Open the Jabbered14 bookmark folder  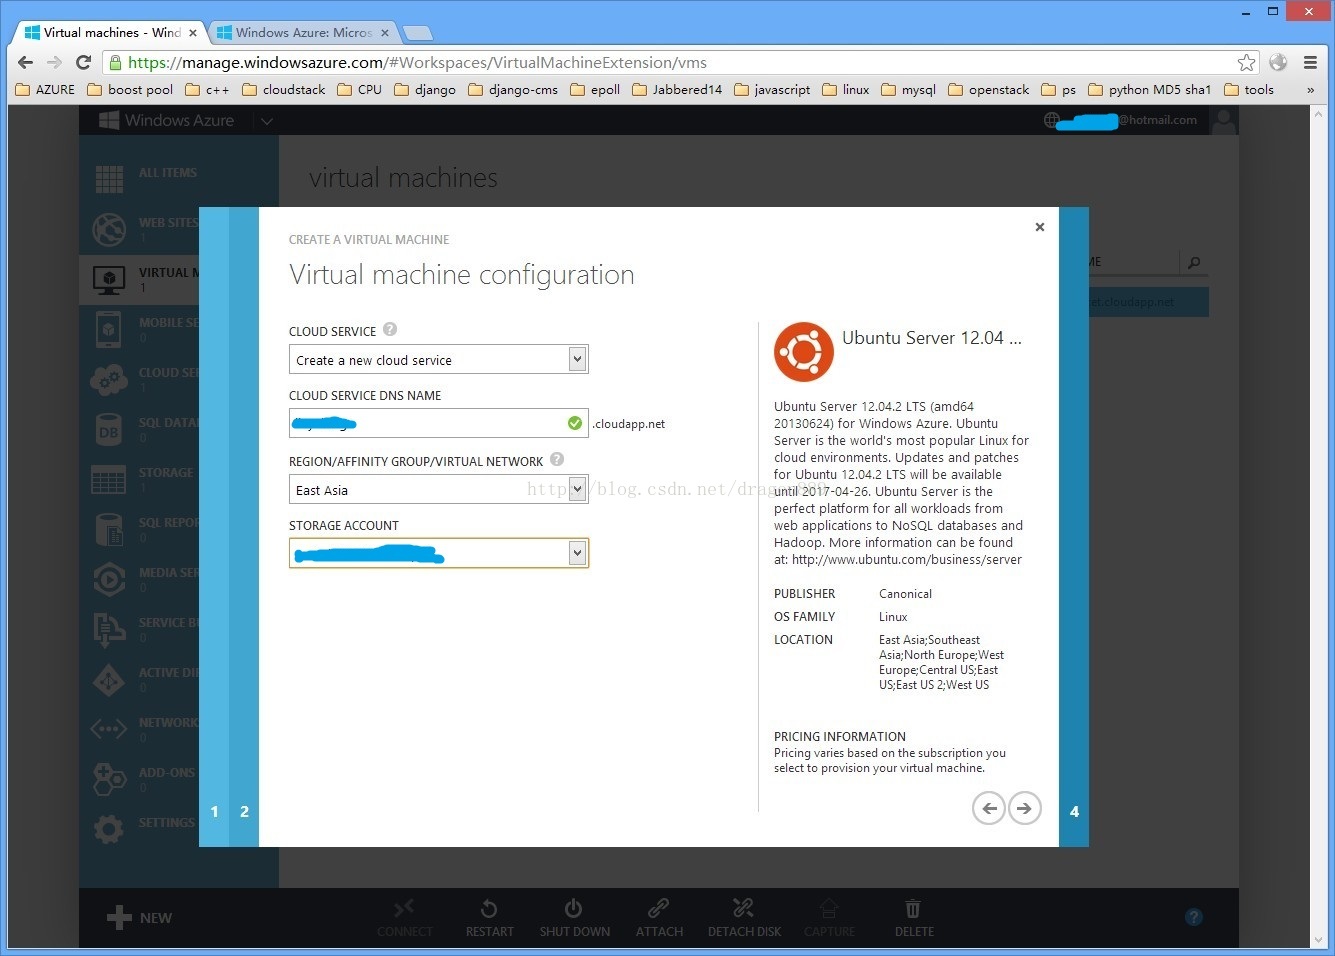point(676,90)
